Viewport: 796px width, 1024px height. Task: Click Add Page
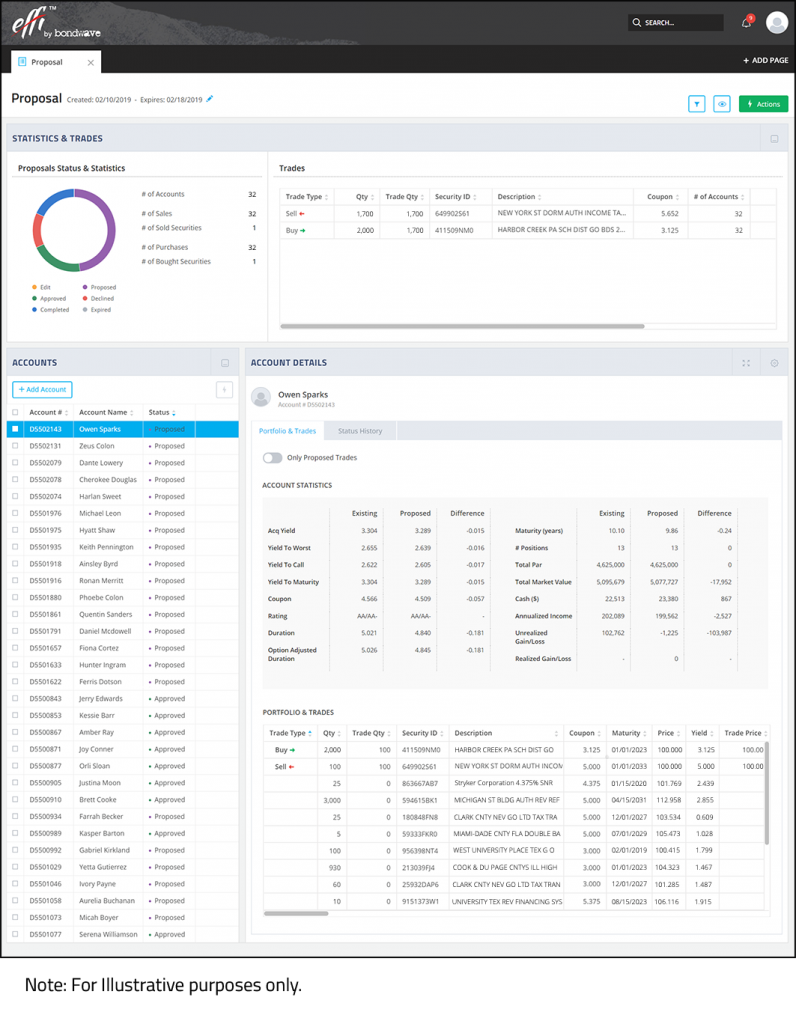pos(765,60)
